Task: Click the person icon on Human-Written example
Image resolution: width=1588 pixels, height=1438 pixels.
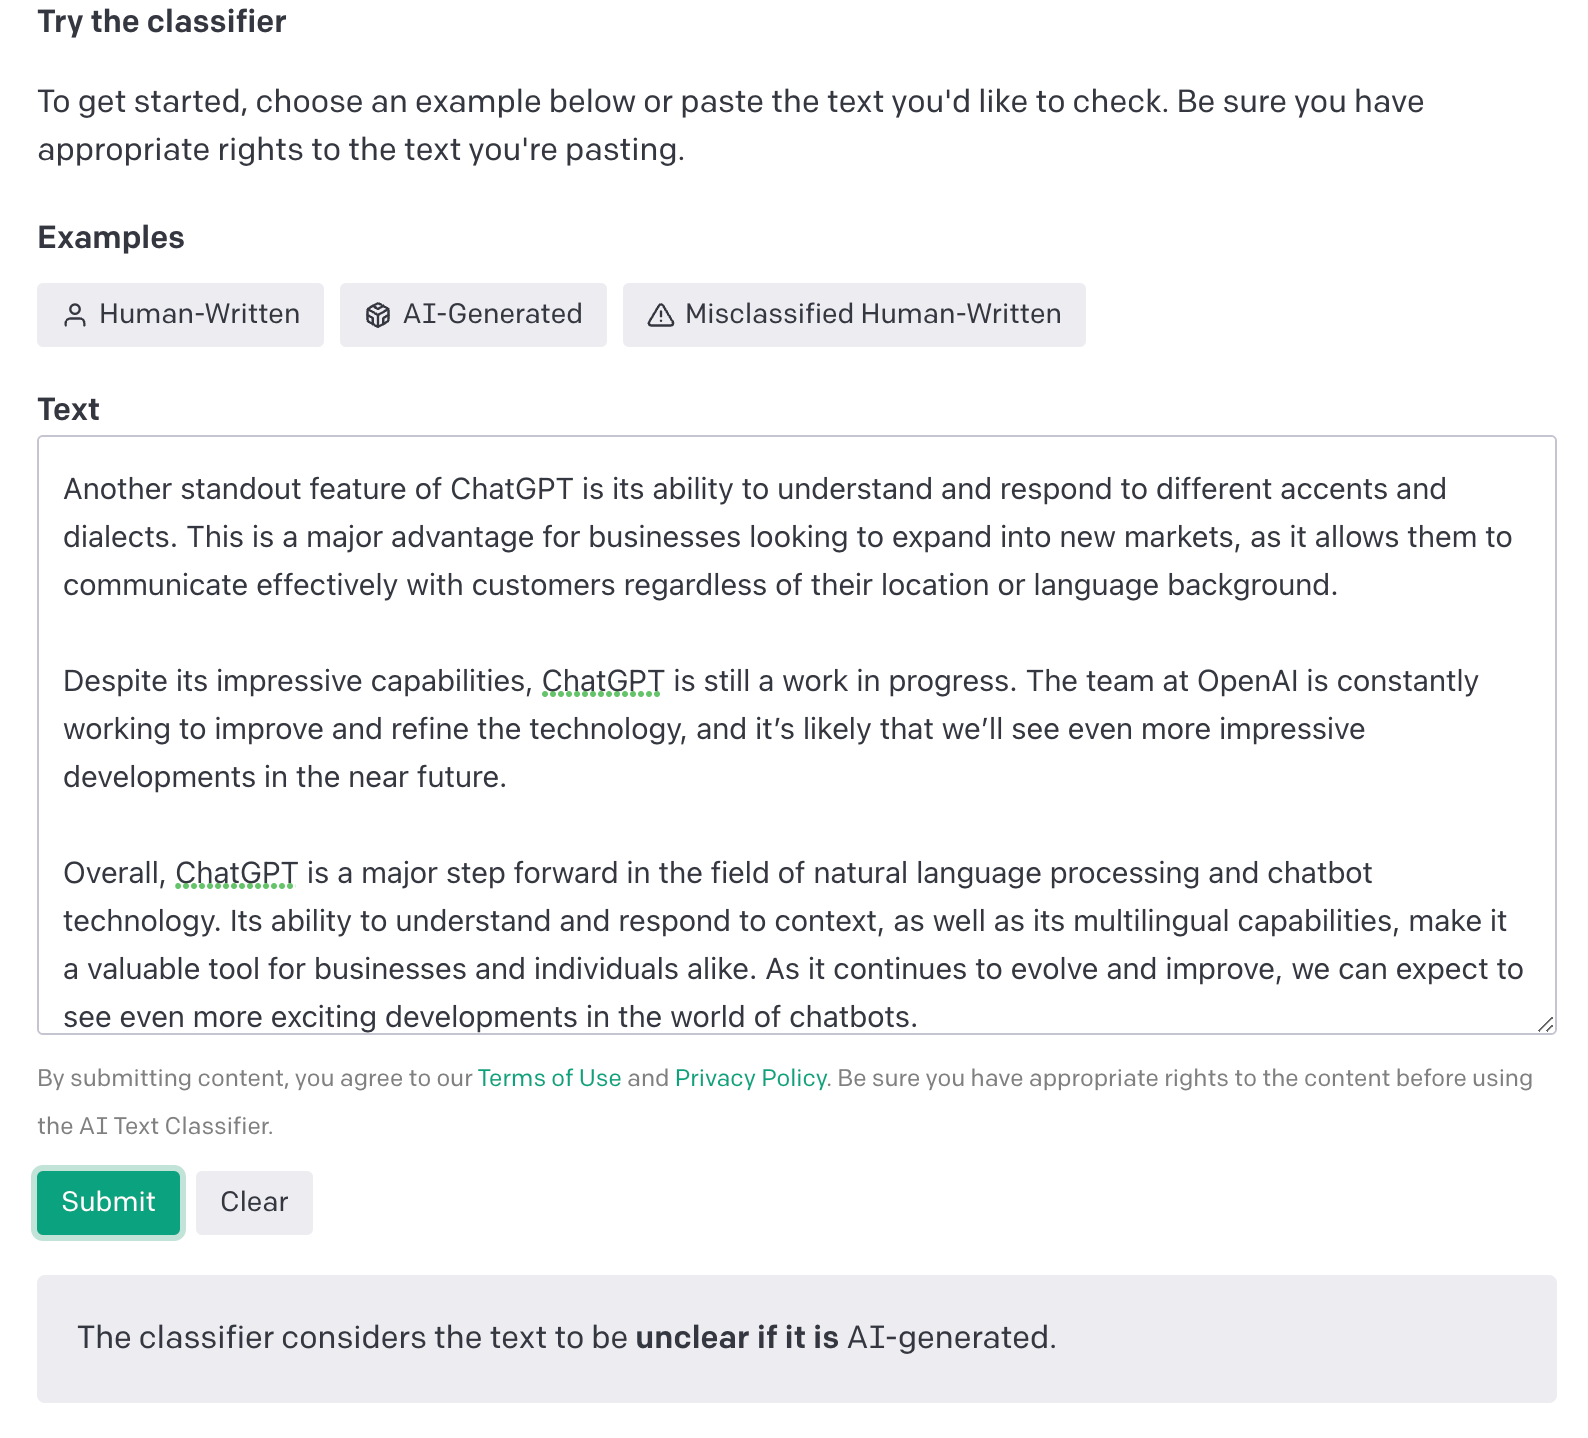Action: point(76,315)
